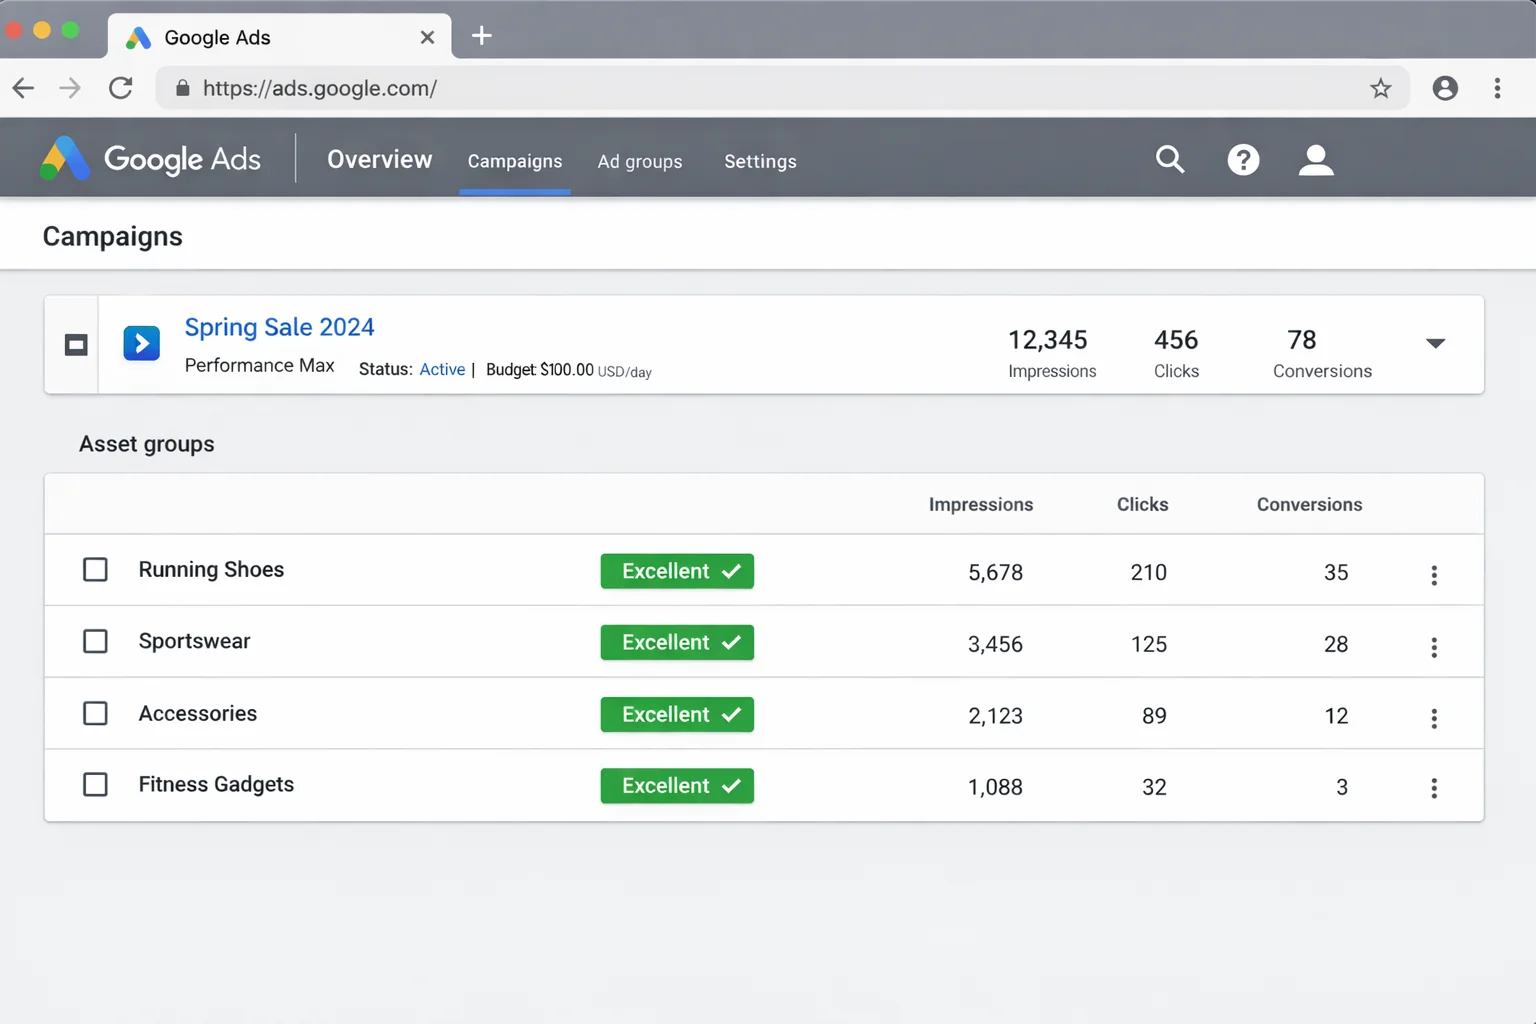Screen dimensions: 1536x1024
Task: Open more options for Running Shoes row
Action: [1434, 575]
